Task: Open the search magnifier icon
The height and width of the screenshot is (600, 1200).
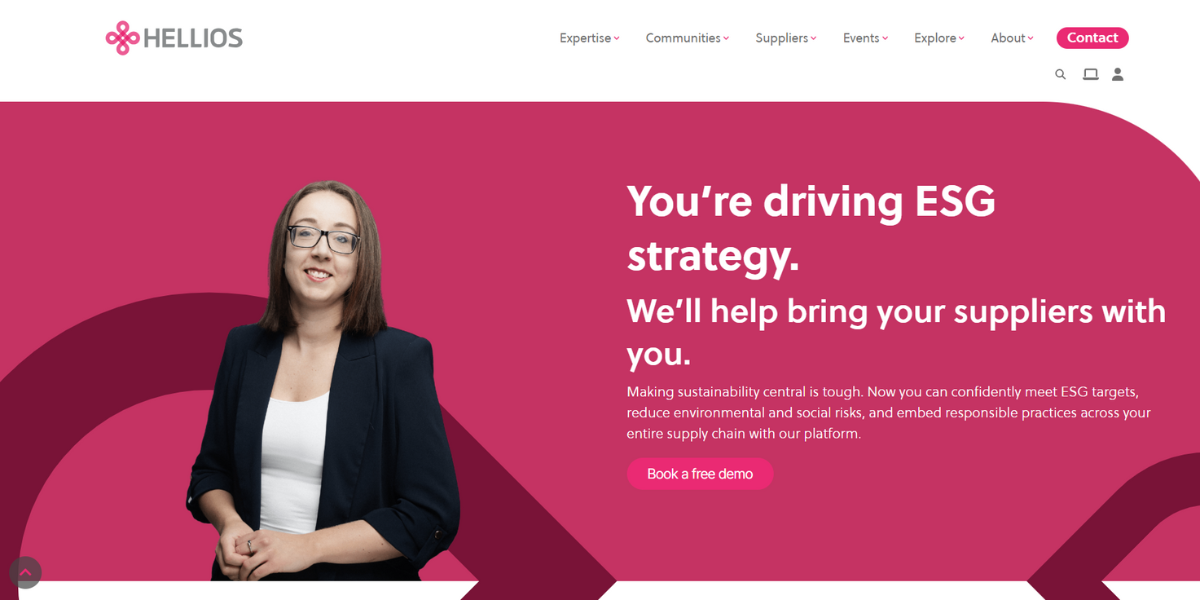Action: pyautogui.click(x=1060, y=74)
